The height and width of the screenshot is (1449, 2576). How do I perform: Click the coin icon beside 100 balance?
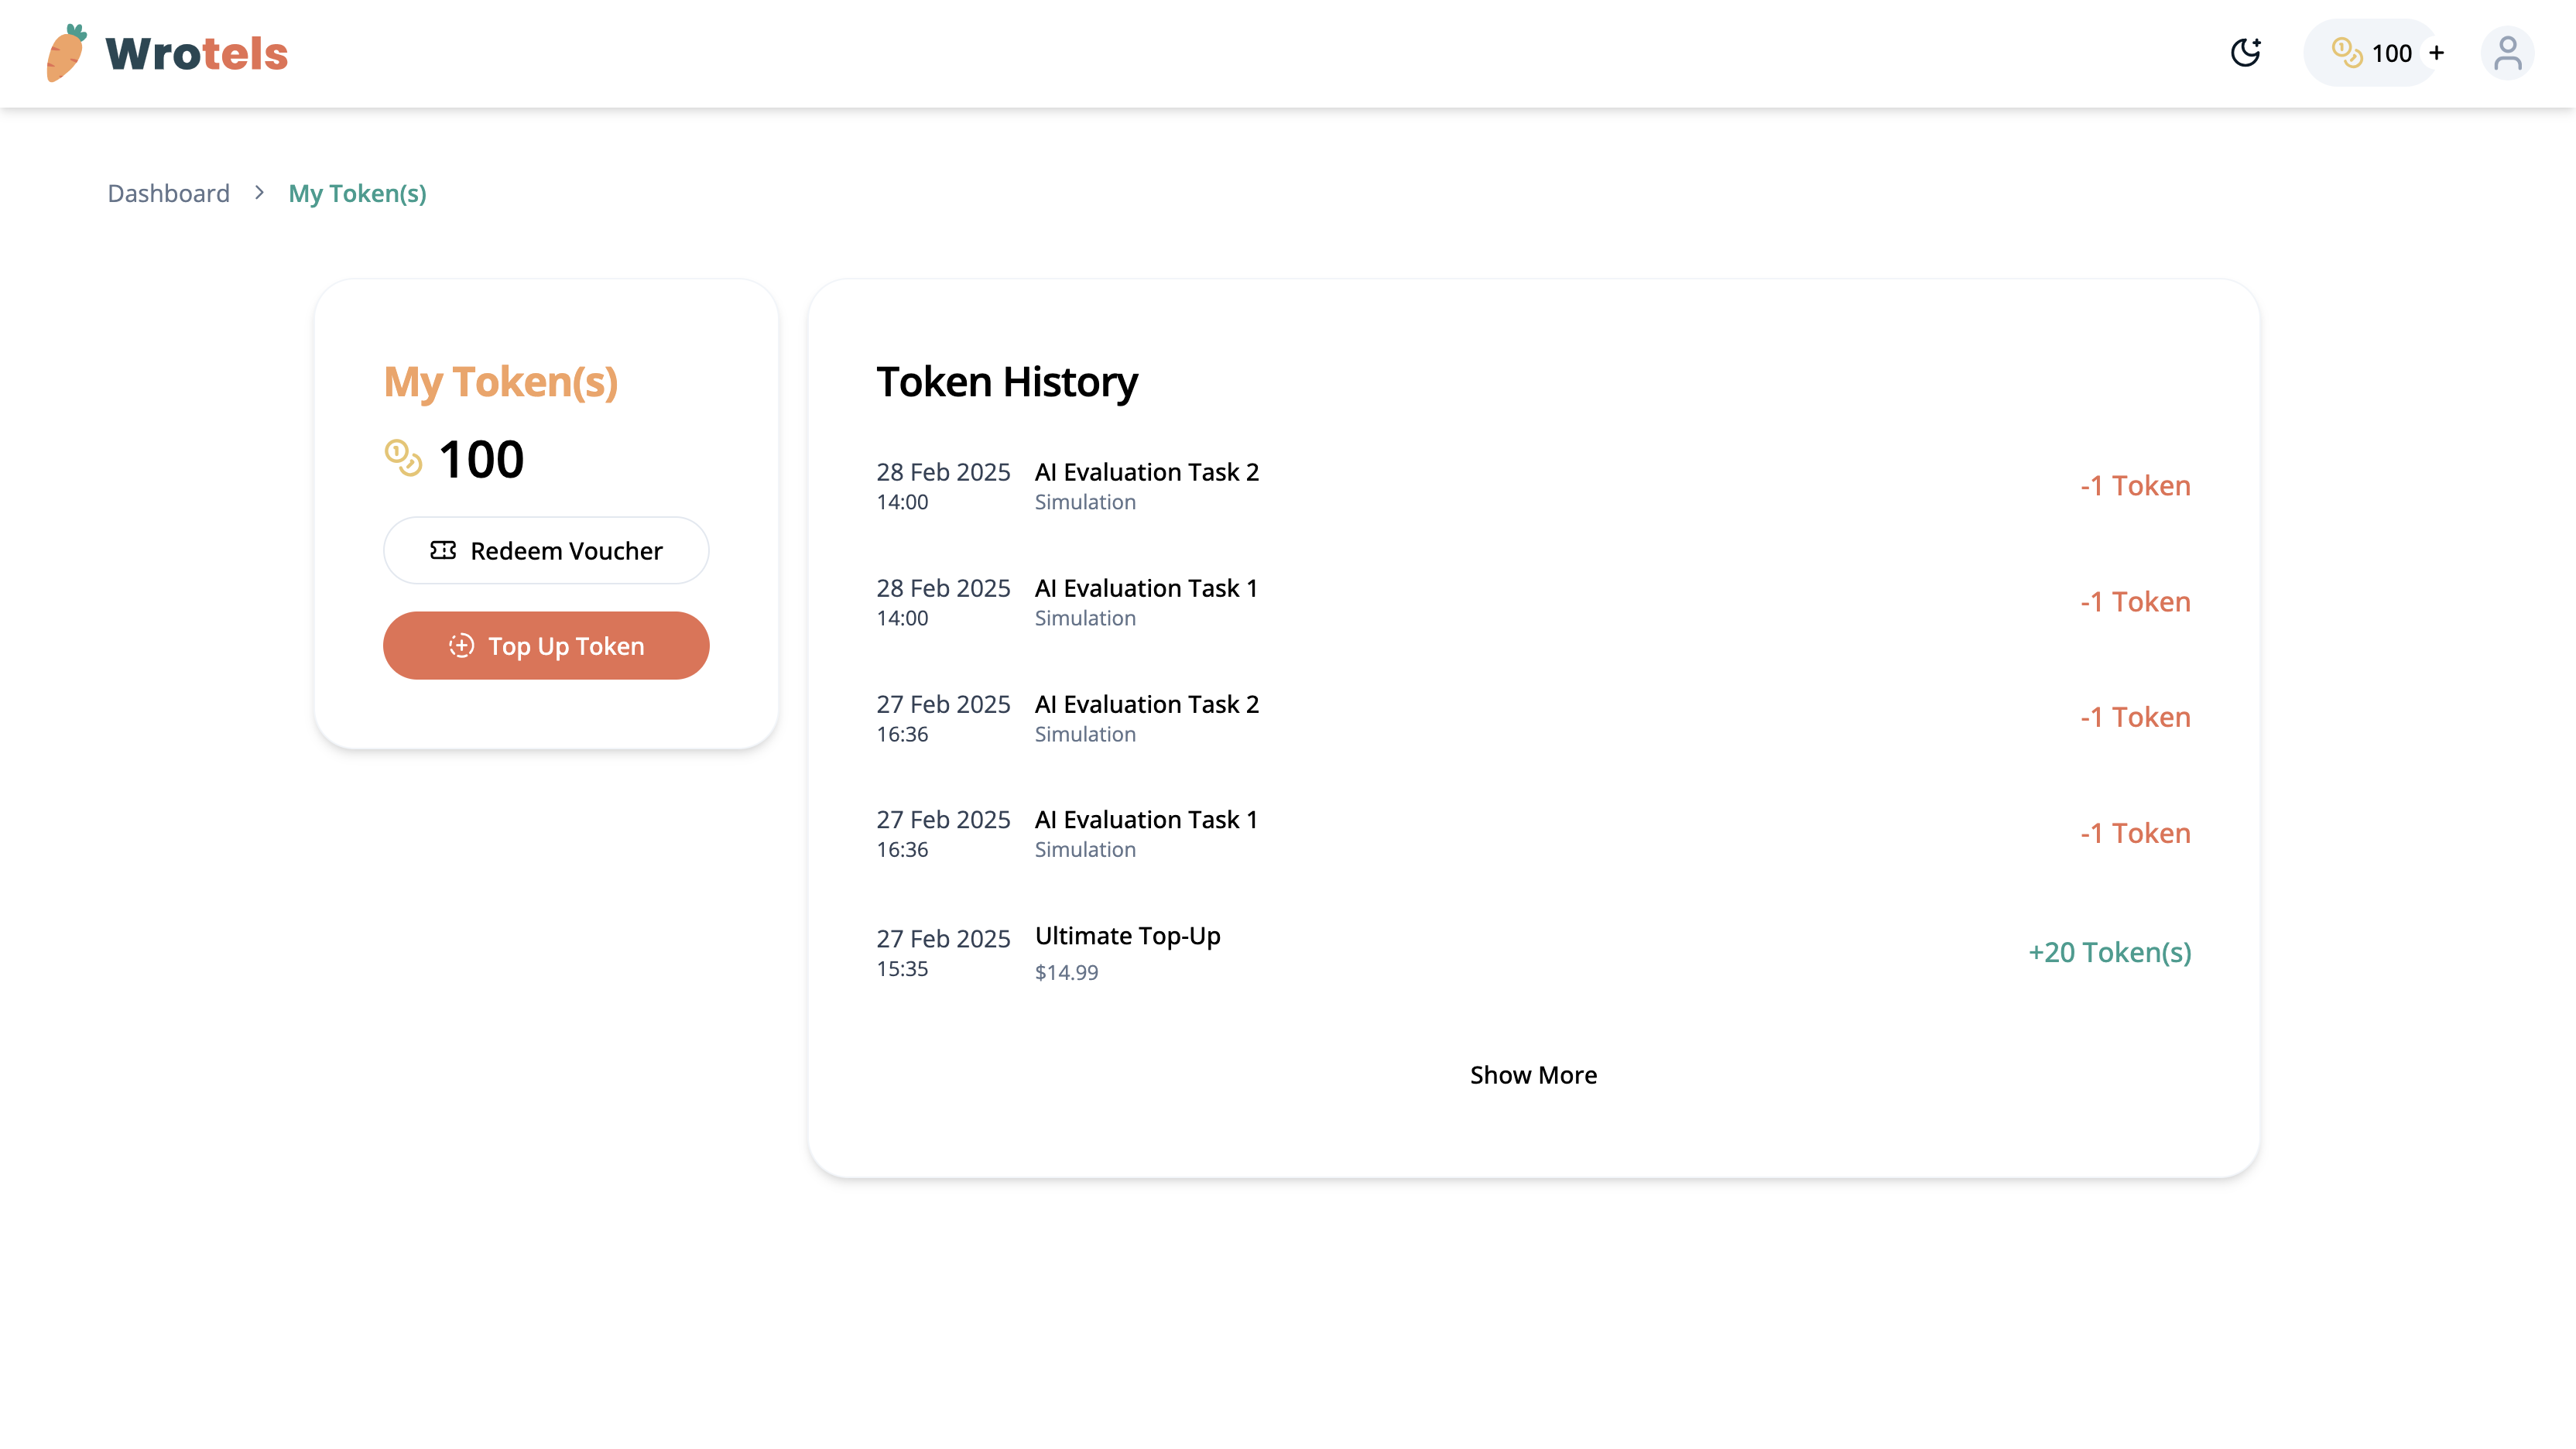pos(403,459)
